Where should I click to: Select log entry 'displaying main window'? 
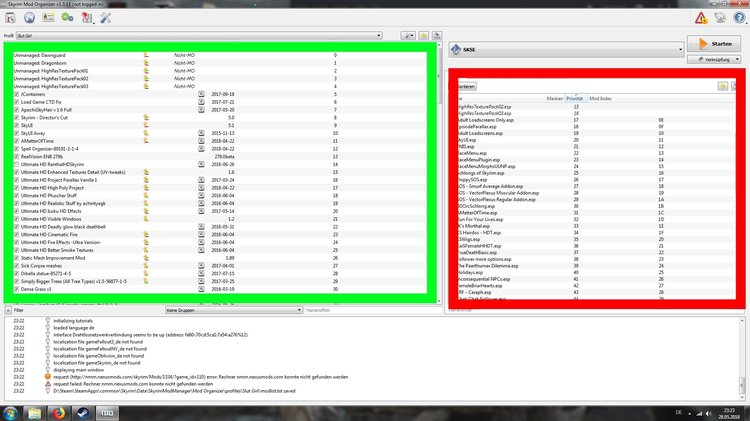coord(78,370)
